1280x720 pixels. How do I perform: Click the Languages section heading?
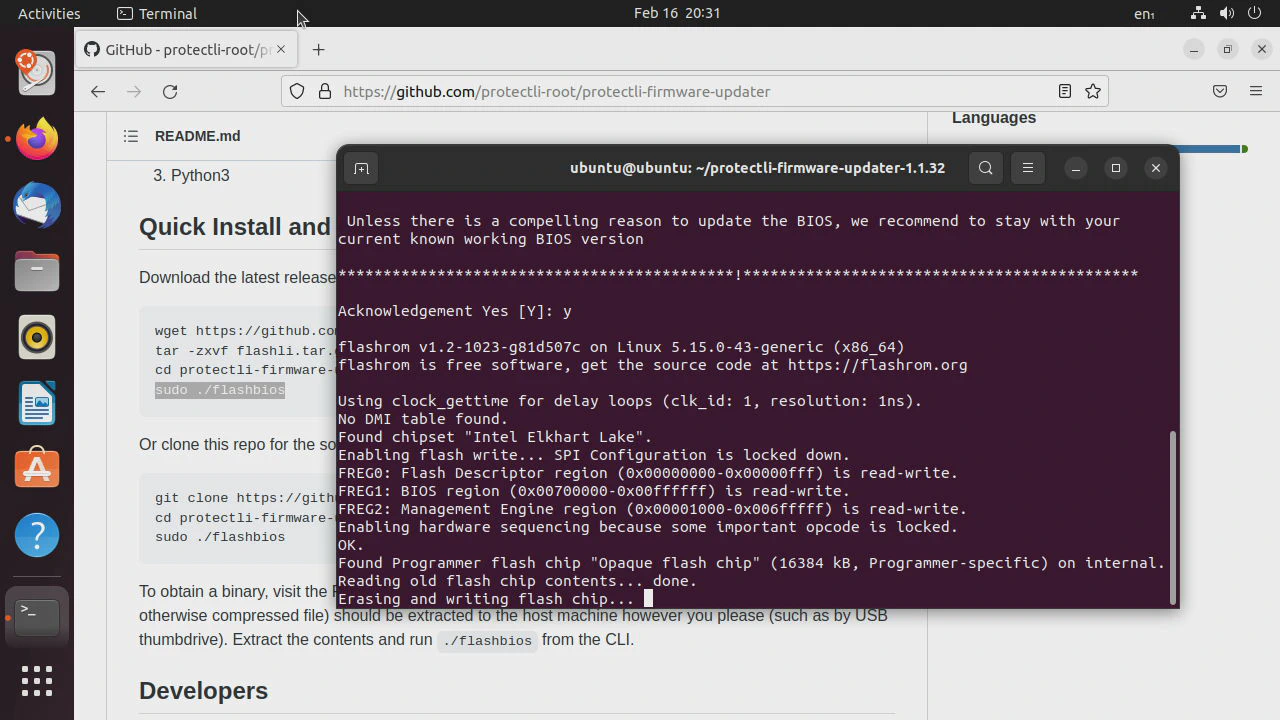pos(993,118)
